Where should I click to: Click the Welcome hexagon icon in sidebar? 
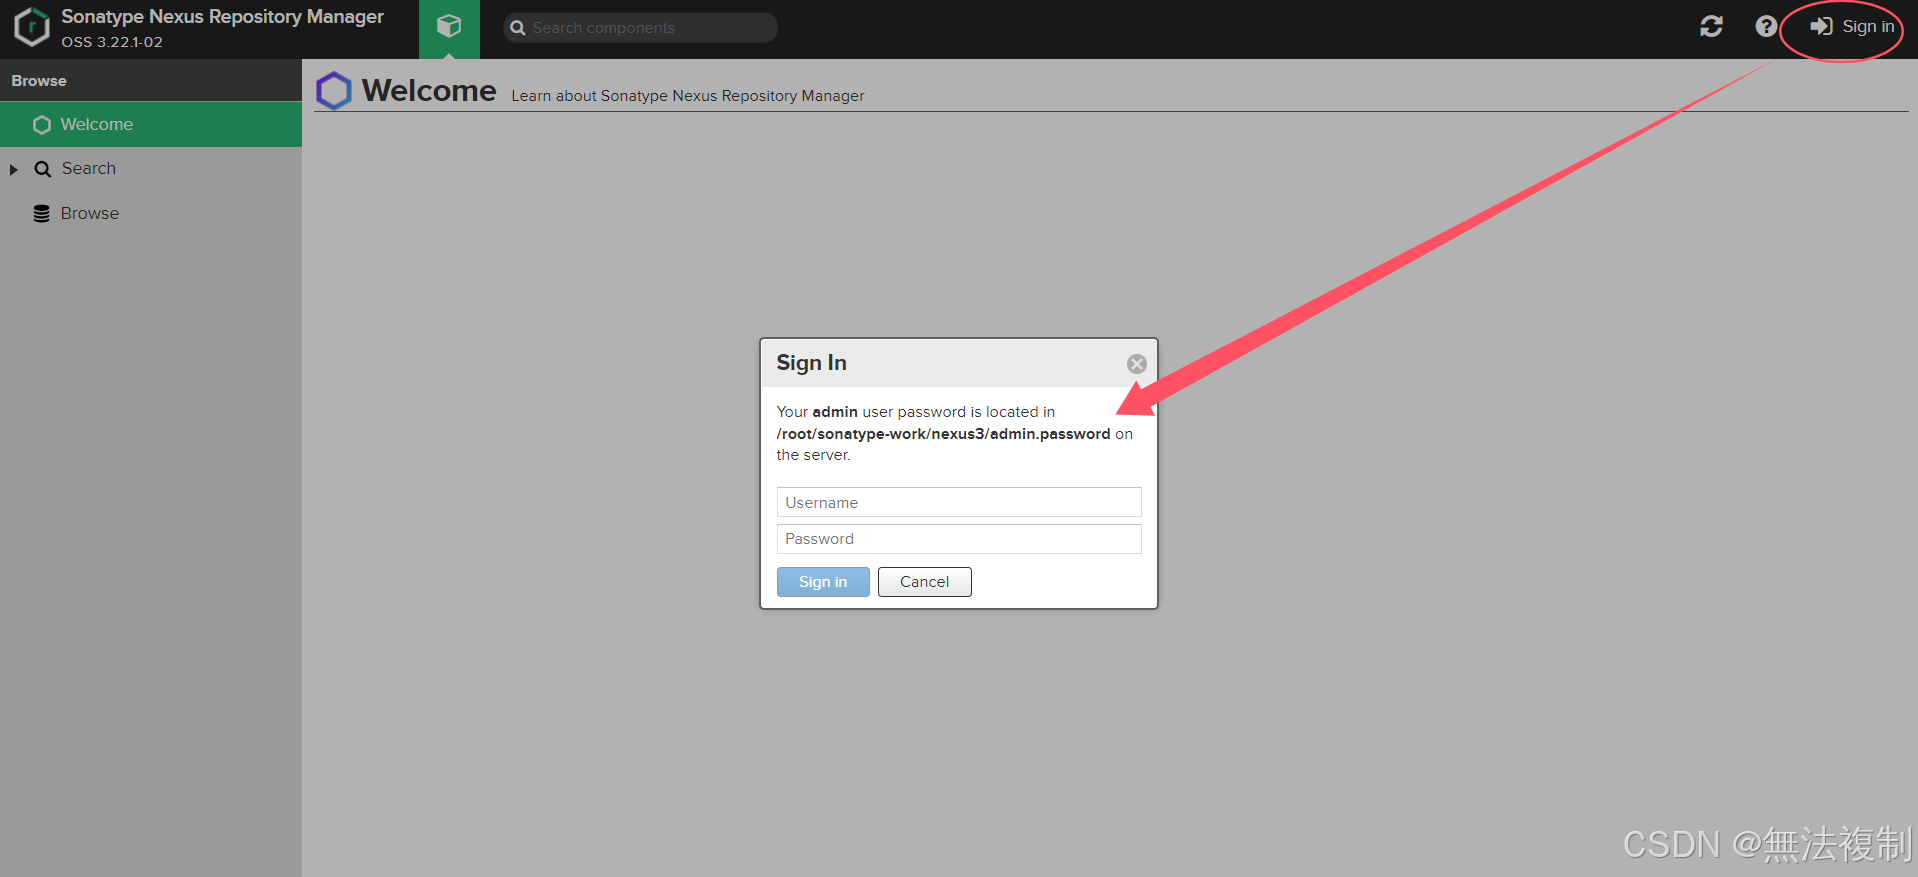[x=42, y=125]
